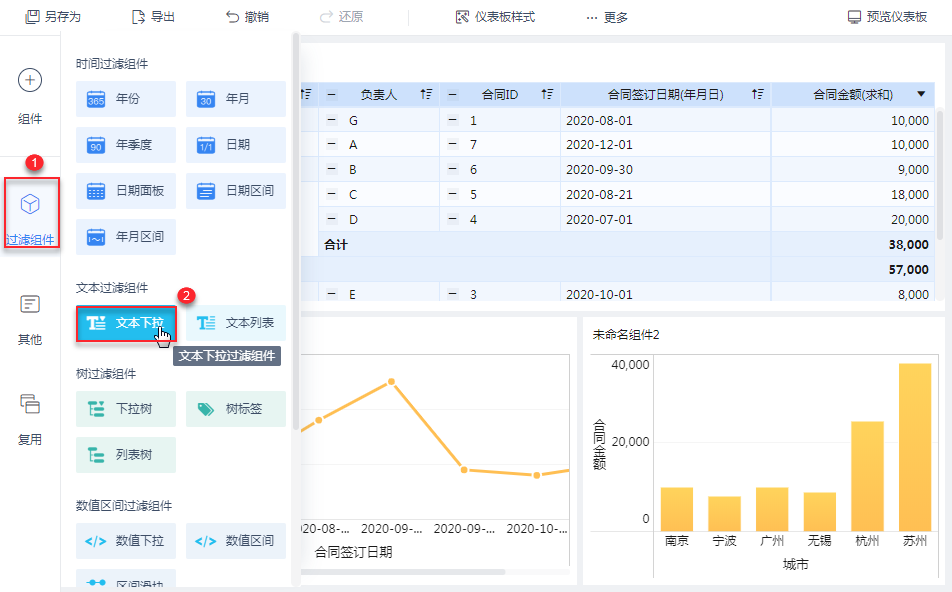The width and height of the screenshot is (952, 592).
Task: Sort by the 负责人 column sort icon
Action: [x=426, y=94]
